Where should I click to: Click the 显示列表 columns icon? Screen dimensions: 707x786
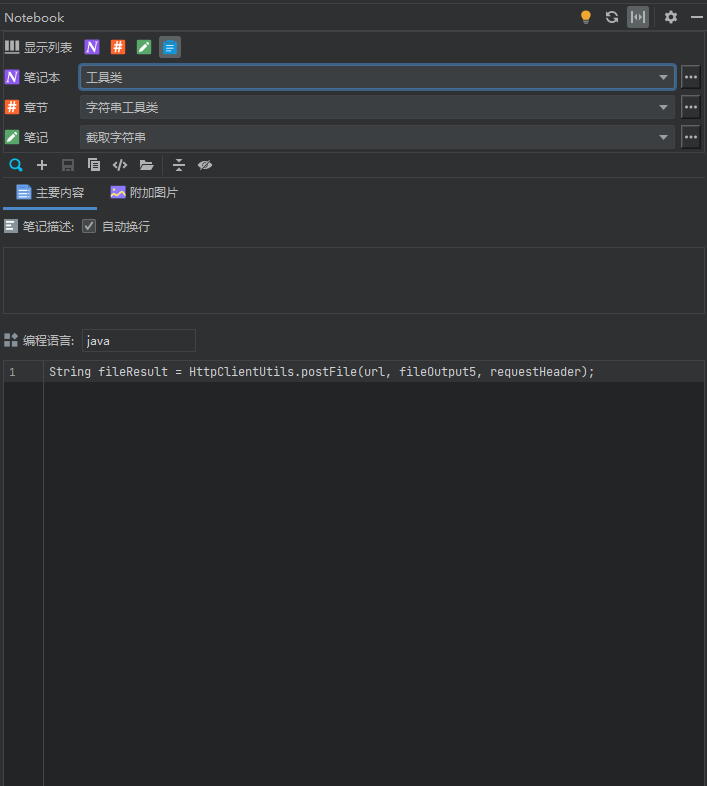point(12,47)
